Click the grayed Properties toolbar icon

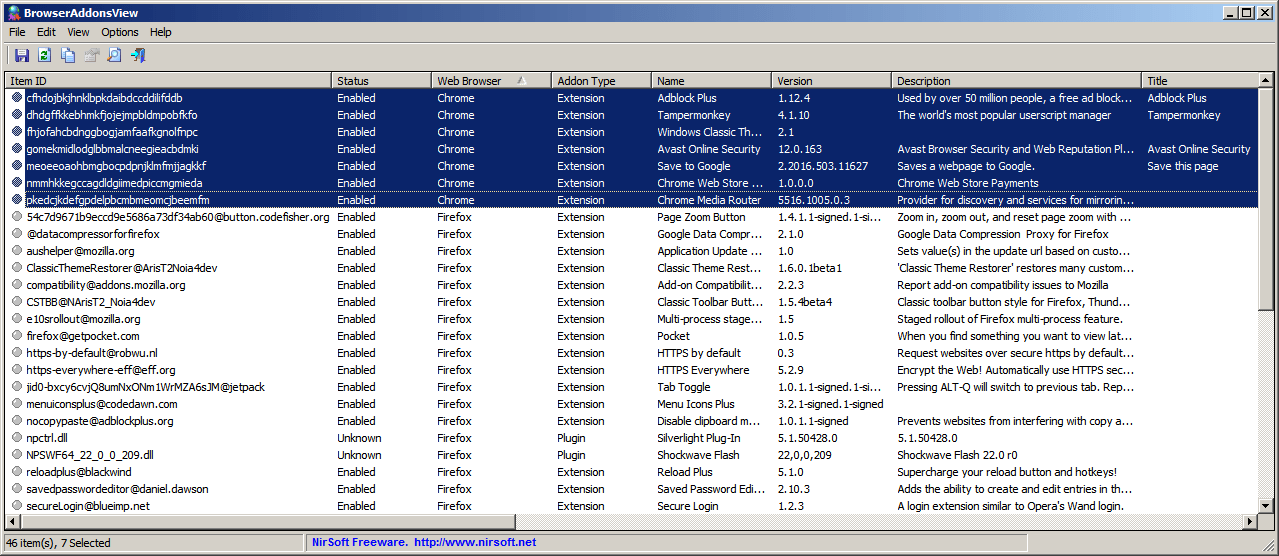(91, 55)
